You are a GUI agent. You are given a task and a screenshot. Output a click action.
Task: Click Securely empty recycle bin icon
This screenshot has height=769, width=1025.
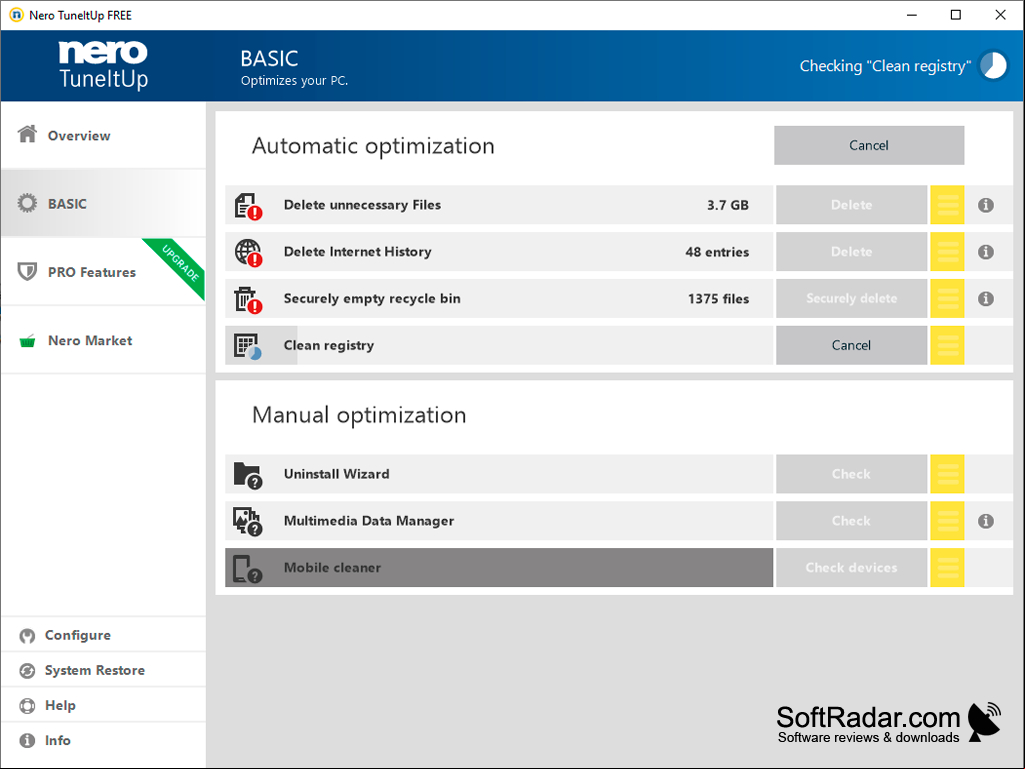[x=248, y=299]
